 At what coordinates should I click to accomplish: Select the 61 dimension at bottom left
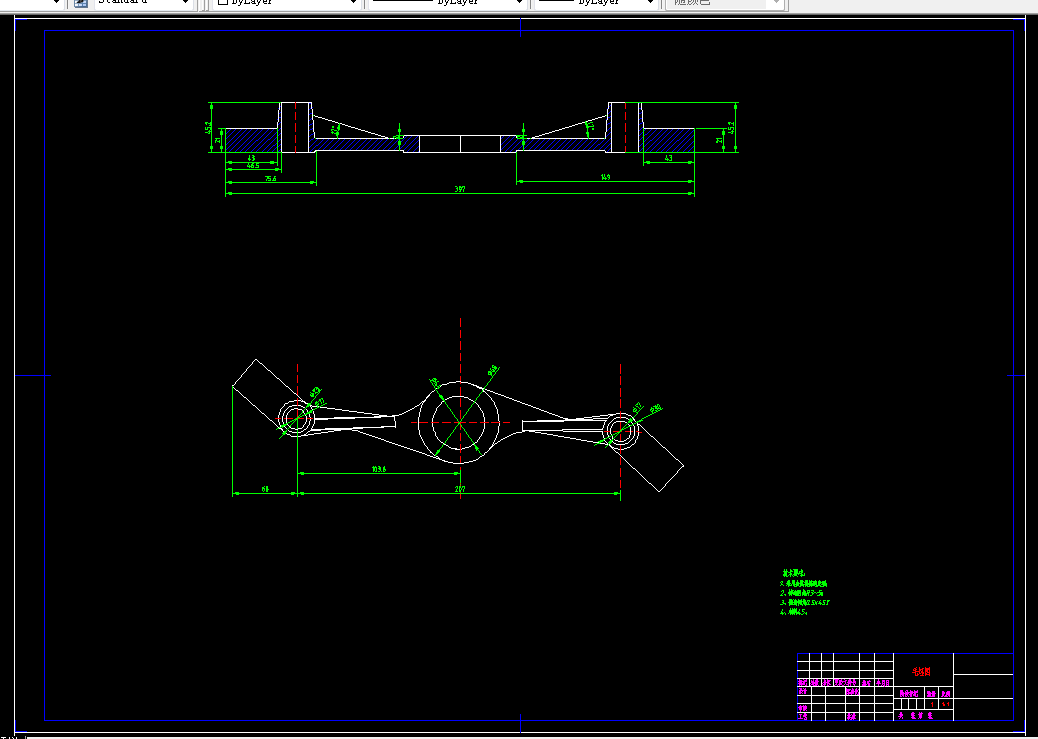[x=265, y=489]
